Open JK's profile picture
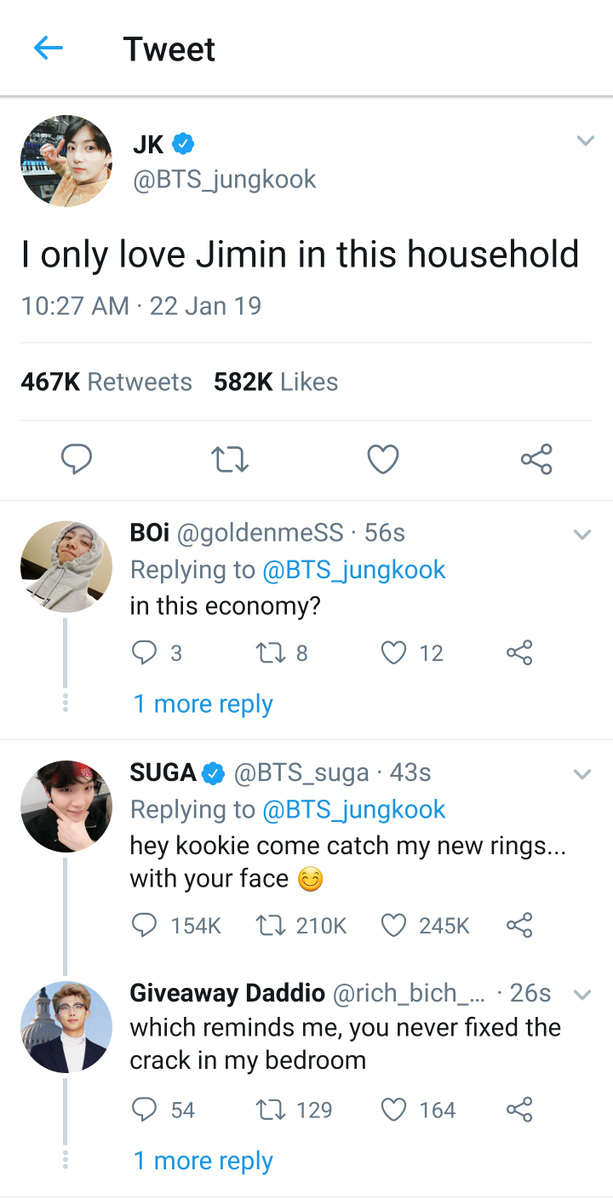613x1200 pixels. pos(66,161)
